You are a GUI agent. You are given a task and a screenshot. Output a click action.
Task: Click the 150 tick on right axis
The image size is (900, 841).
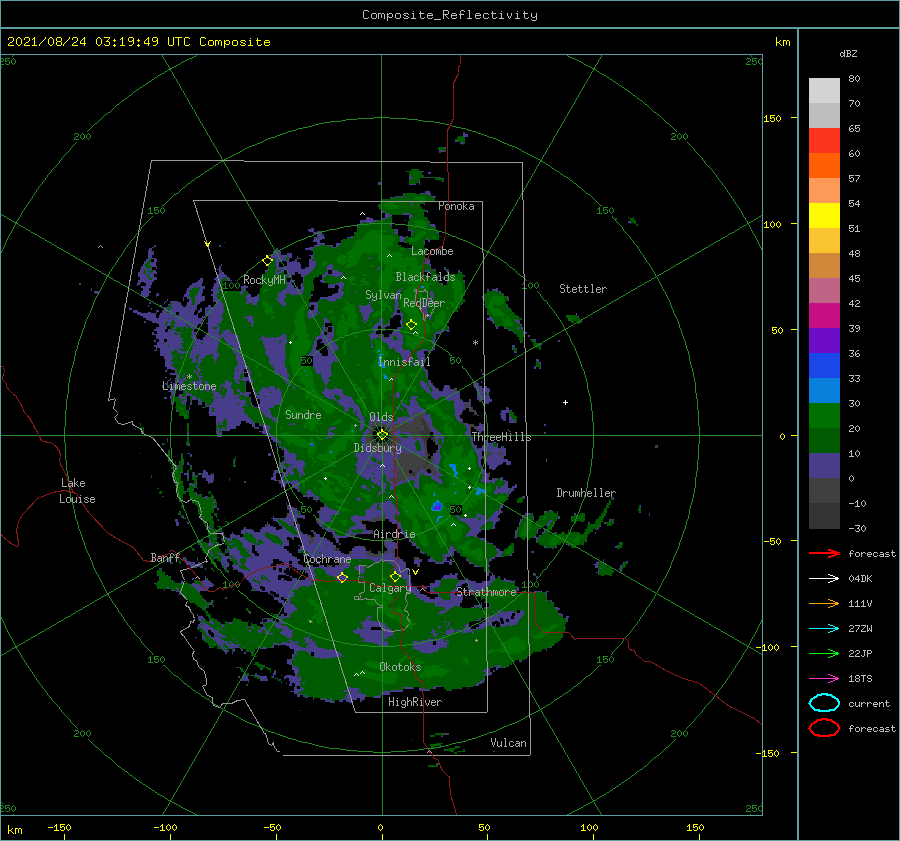point(772,118)
